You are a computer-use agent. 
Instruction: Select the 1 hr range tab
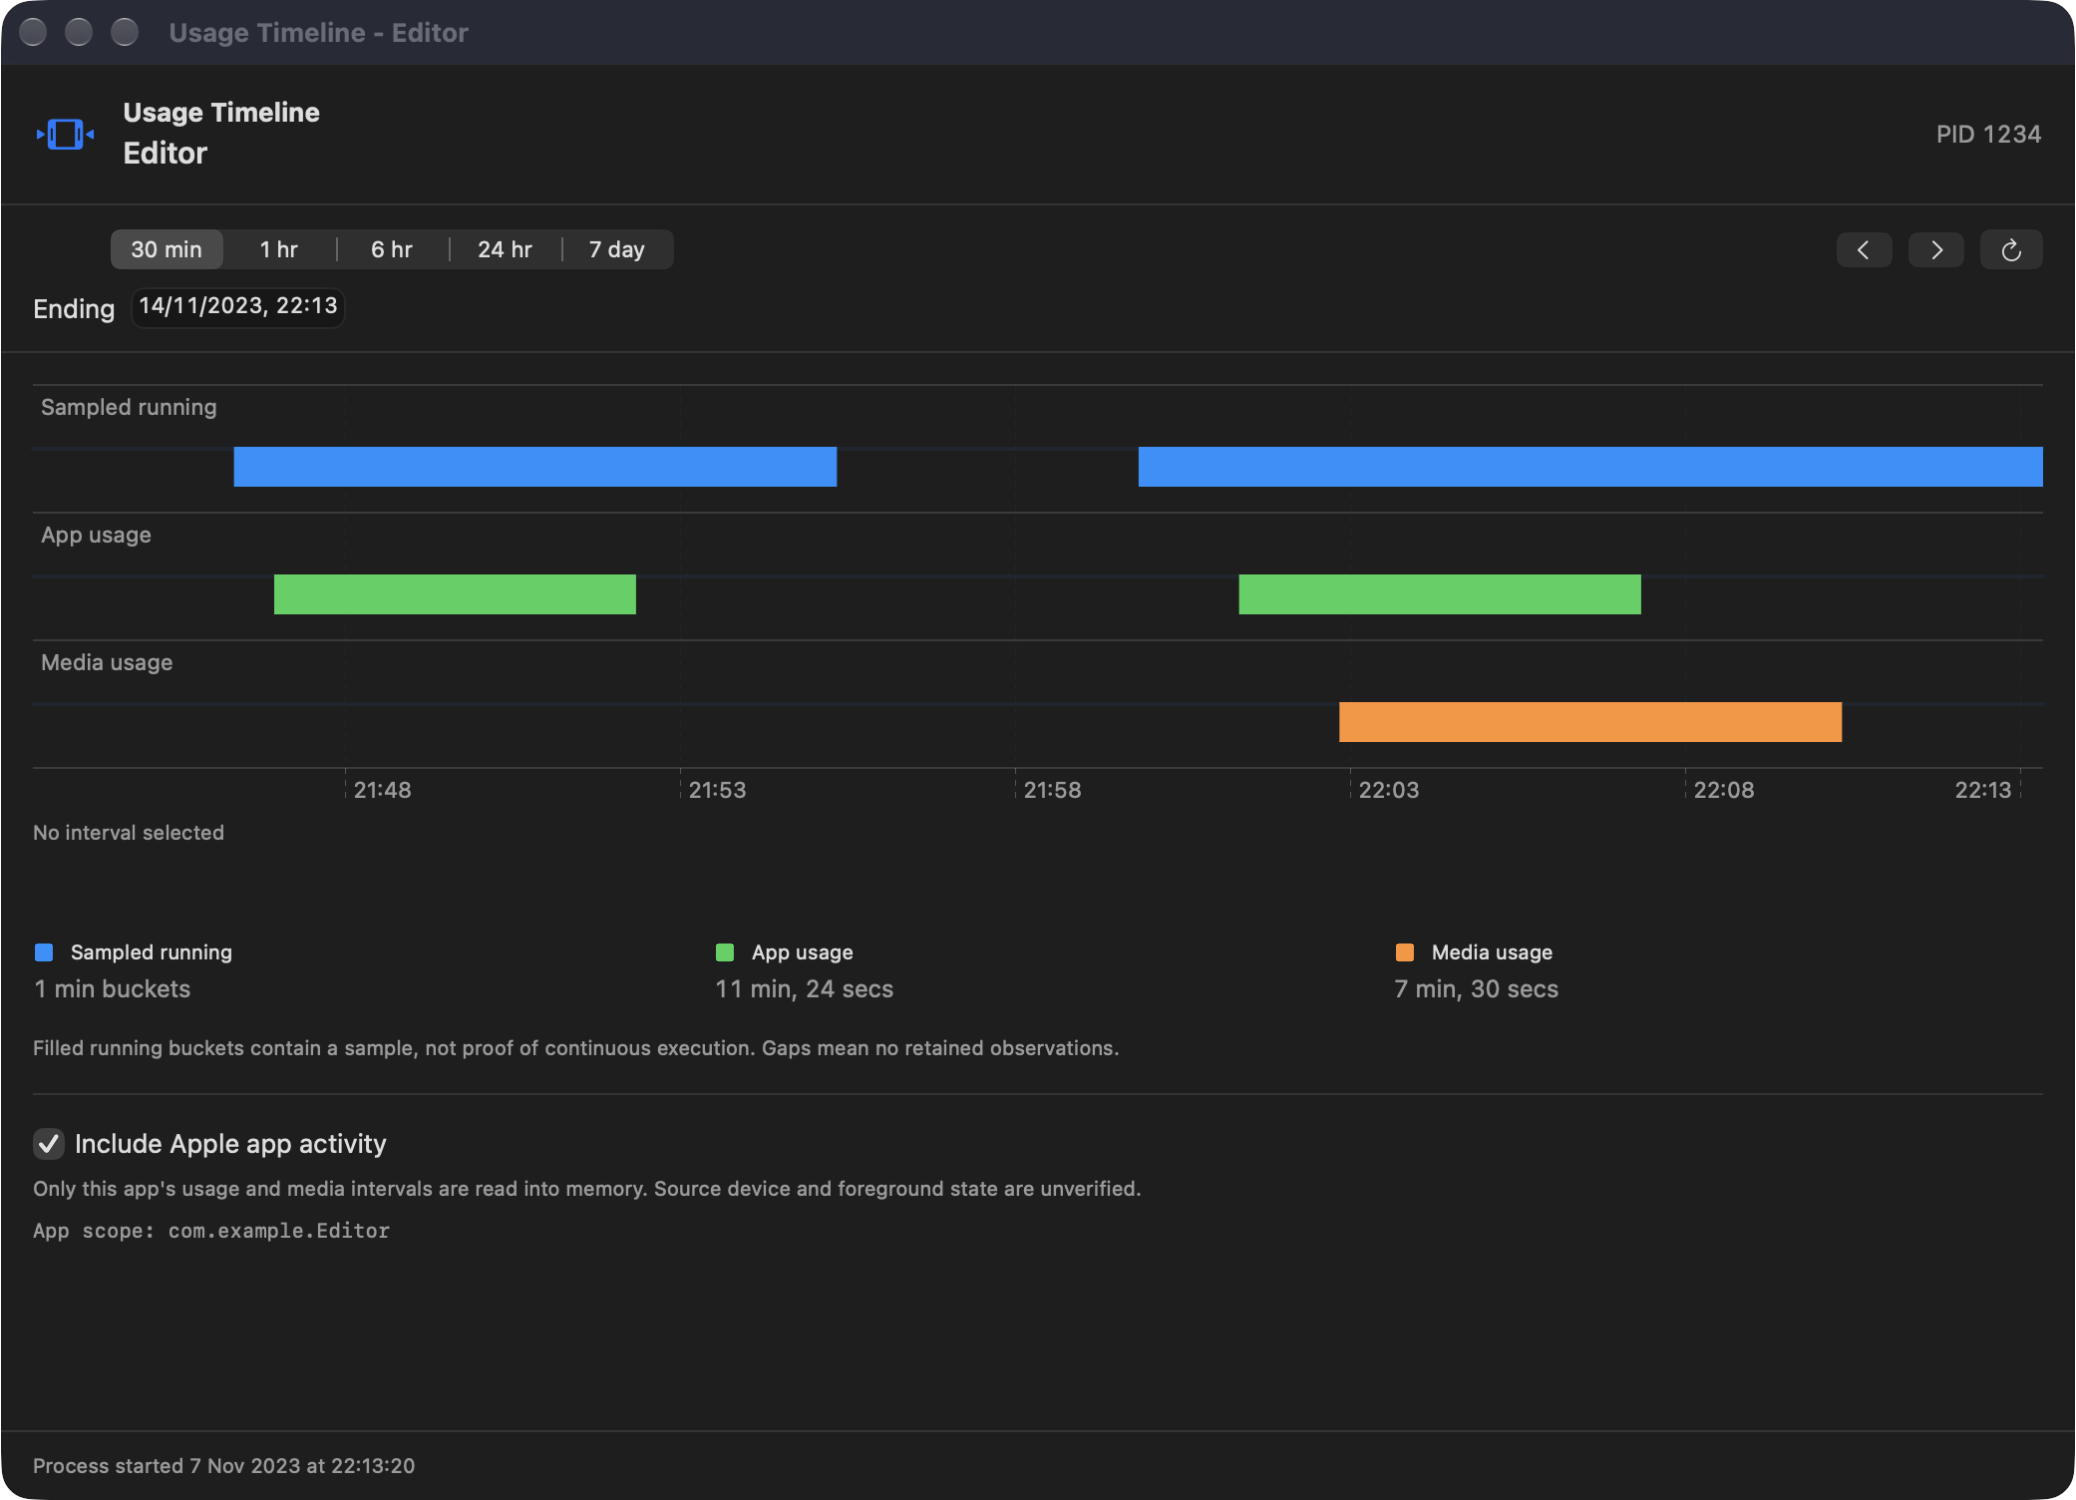tap(279, 250)
